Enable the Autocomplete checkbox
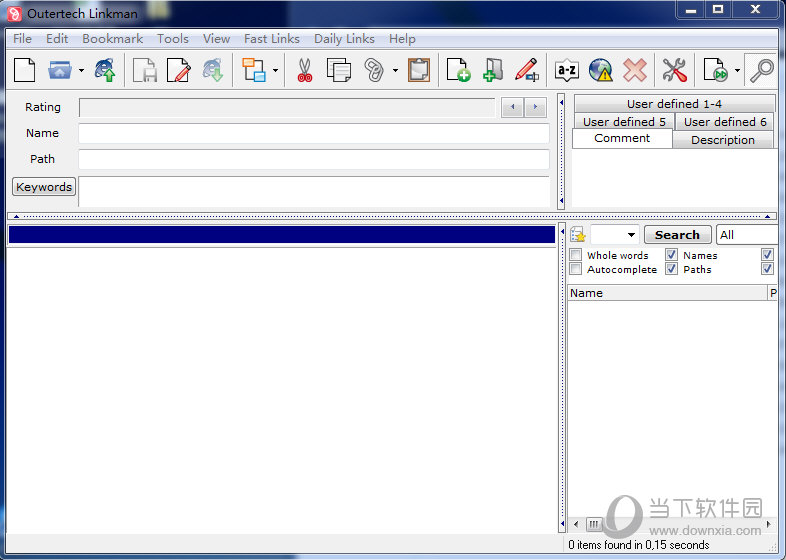 pos(576,269)
